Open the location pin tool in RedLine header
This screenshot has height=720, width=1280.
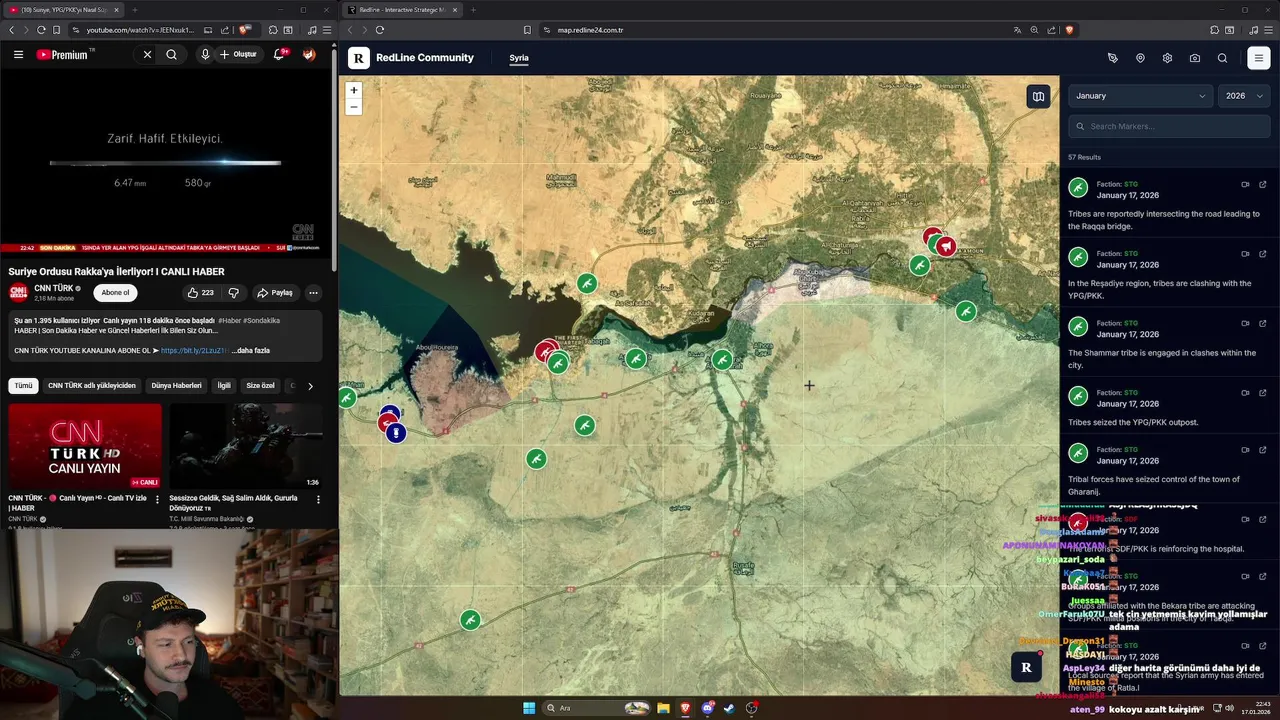tap(1140, 58)
